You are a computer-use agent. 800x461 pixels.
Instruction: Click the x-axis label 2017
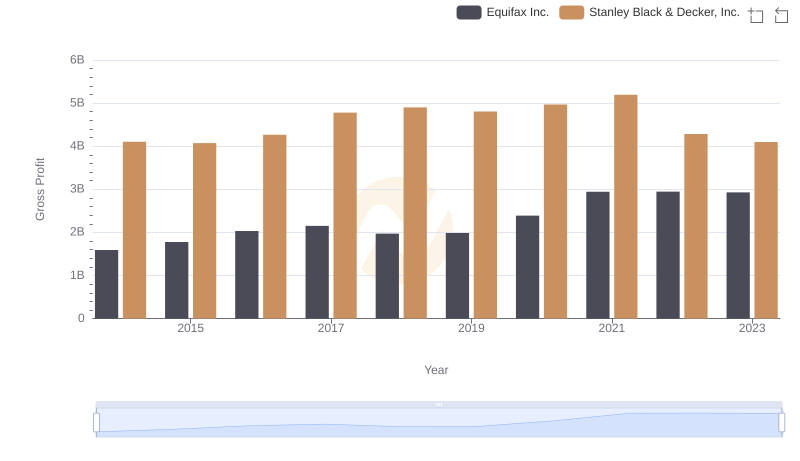[331, 328]
